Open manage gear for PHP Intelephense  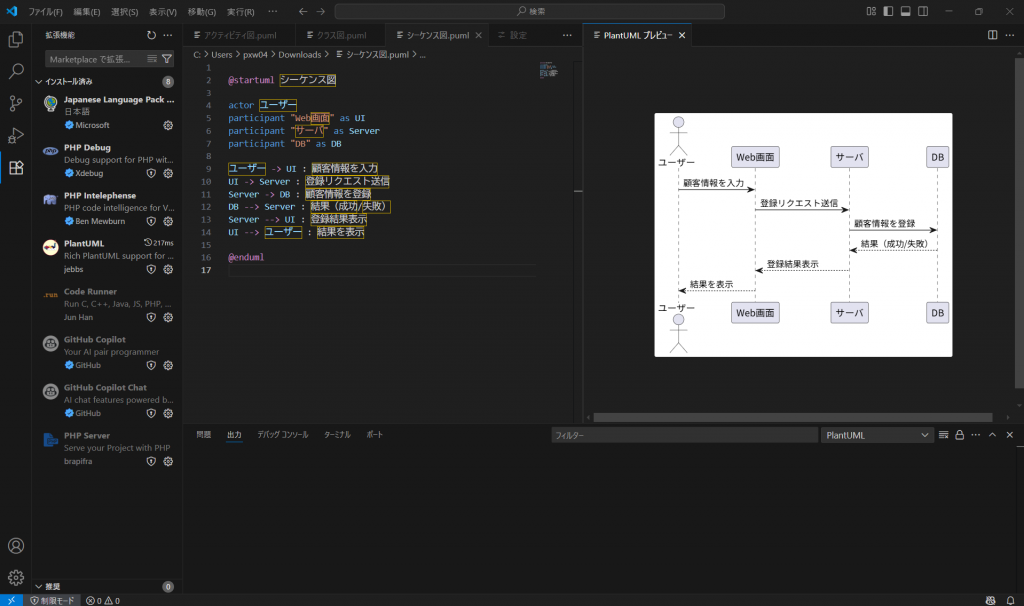168,221
